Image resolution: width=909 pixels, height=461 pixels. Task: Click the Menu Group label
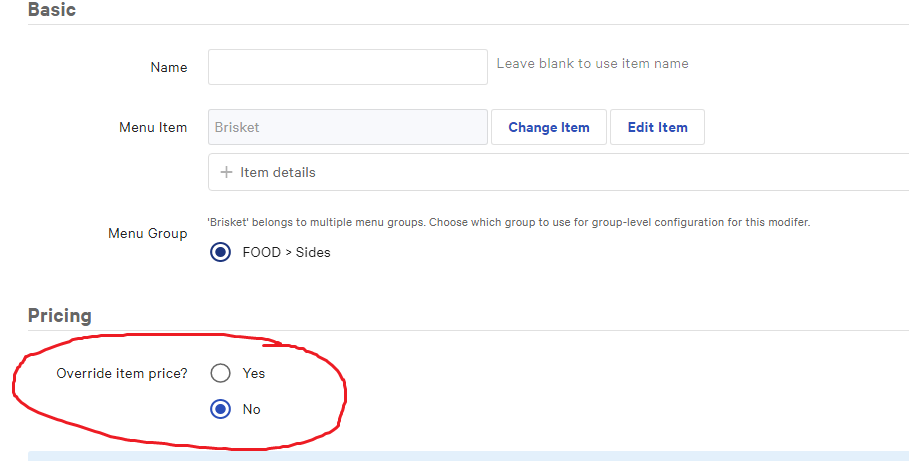click(x=147, y=233)
